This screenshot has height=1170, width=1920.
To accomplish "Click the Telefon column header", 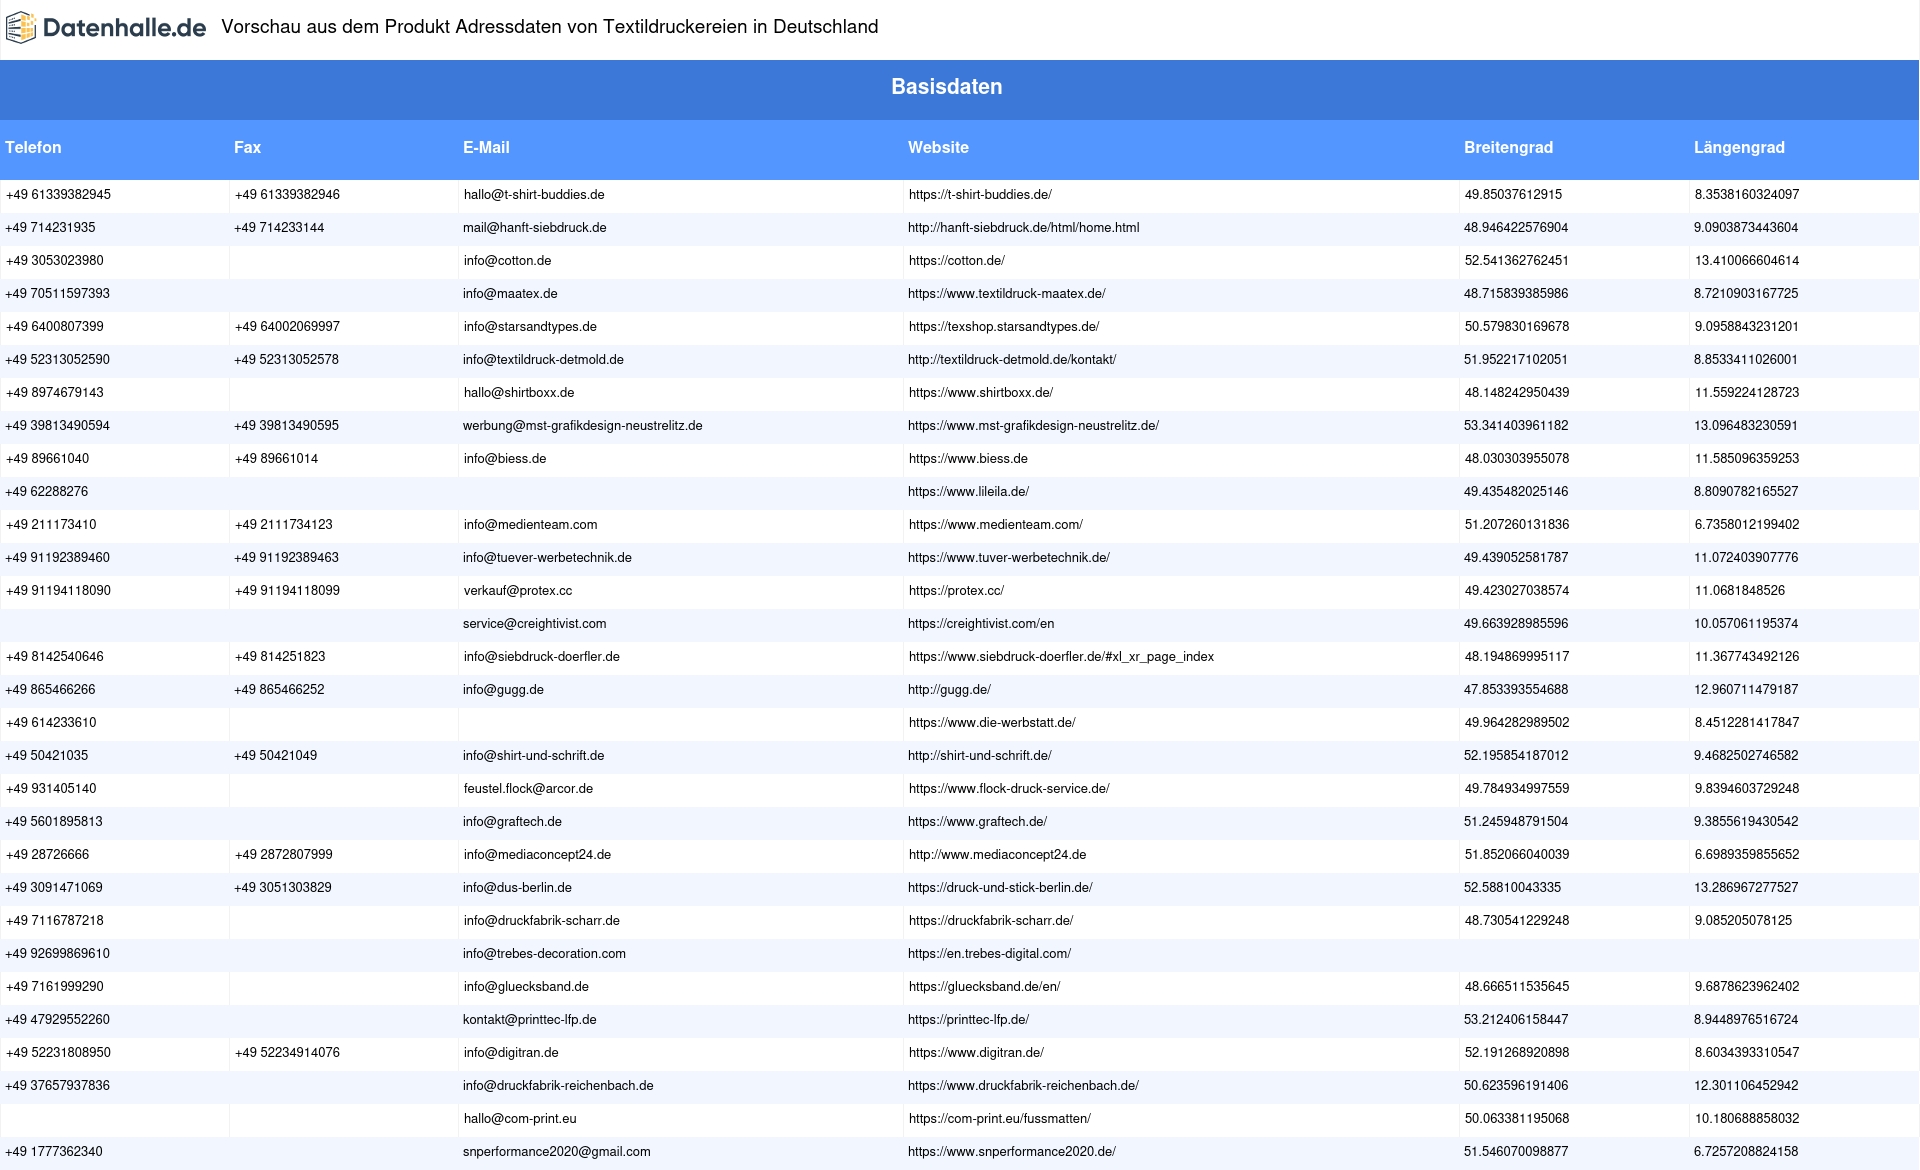I will (33, 148).
